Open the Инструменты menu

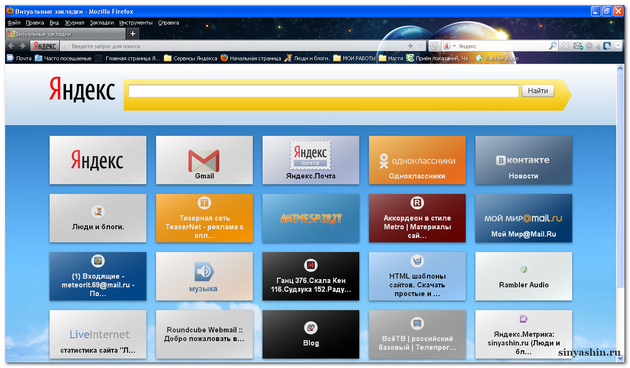[136, 22]
